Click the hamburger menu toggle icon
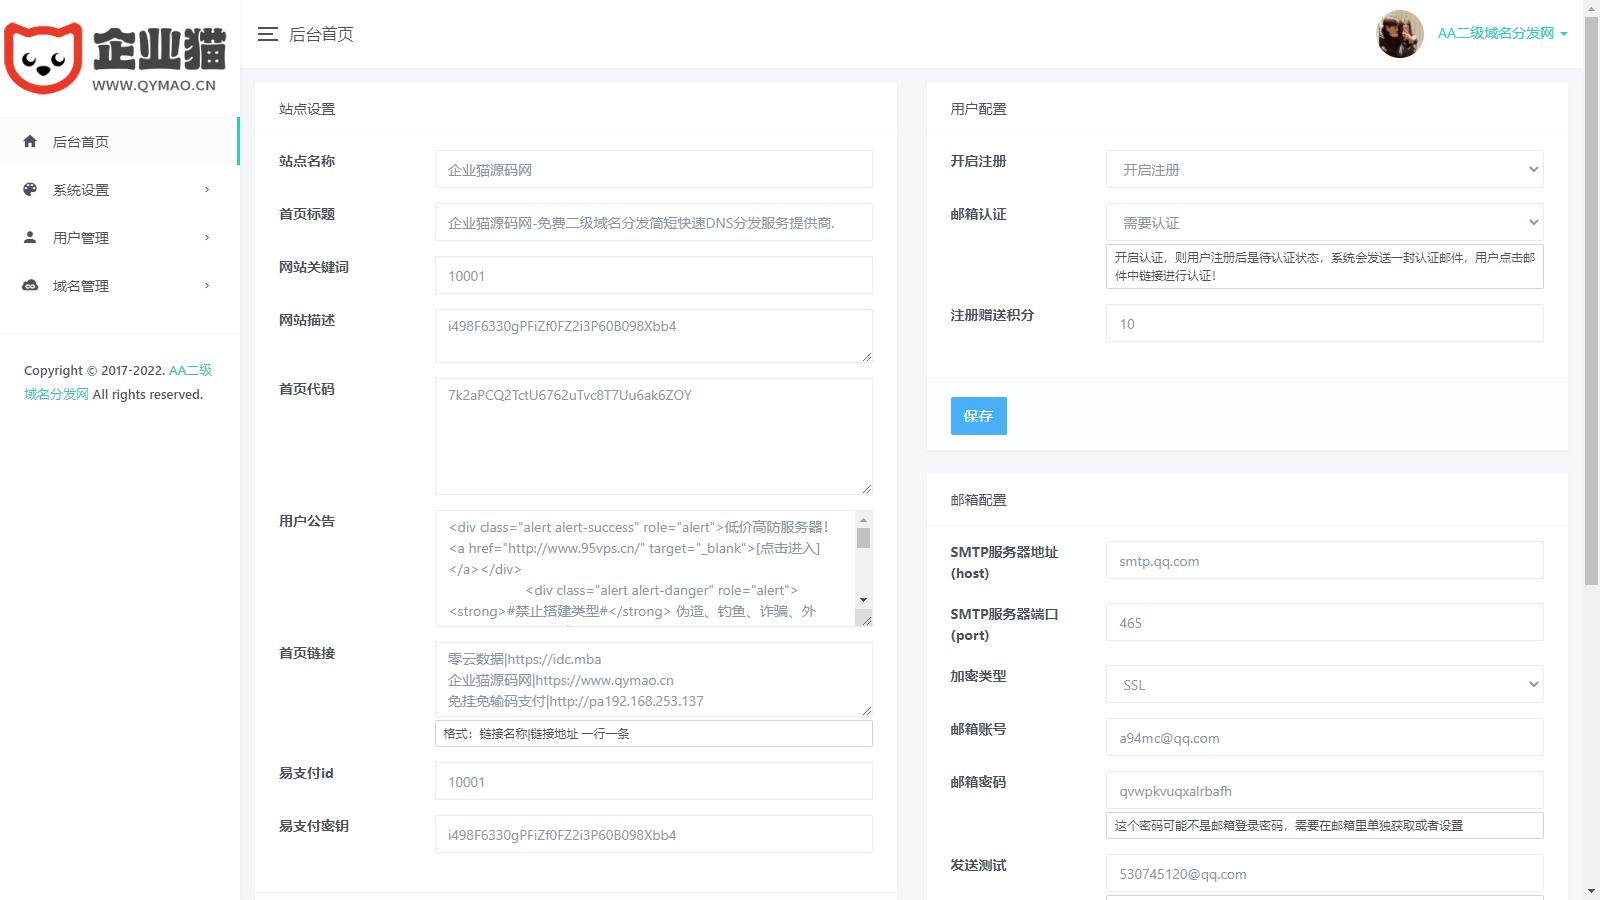This screenshot has width=1600, height=900. (267, 34)
